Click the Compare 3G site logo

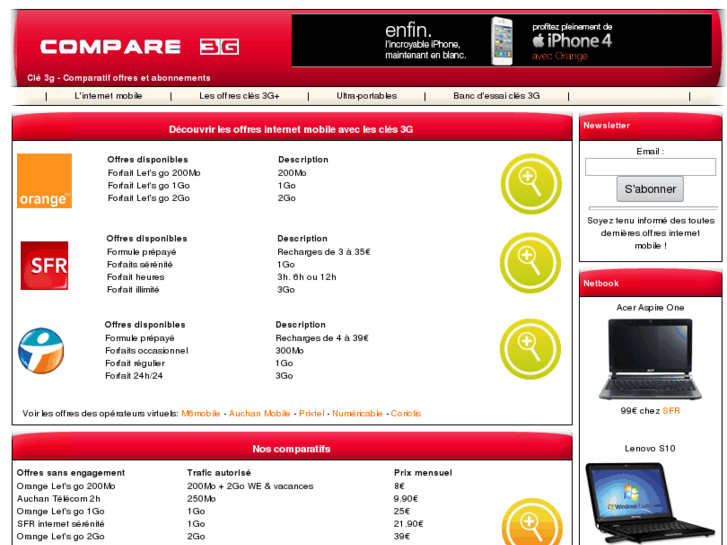(x=140, y=46)
